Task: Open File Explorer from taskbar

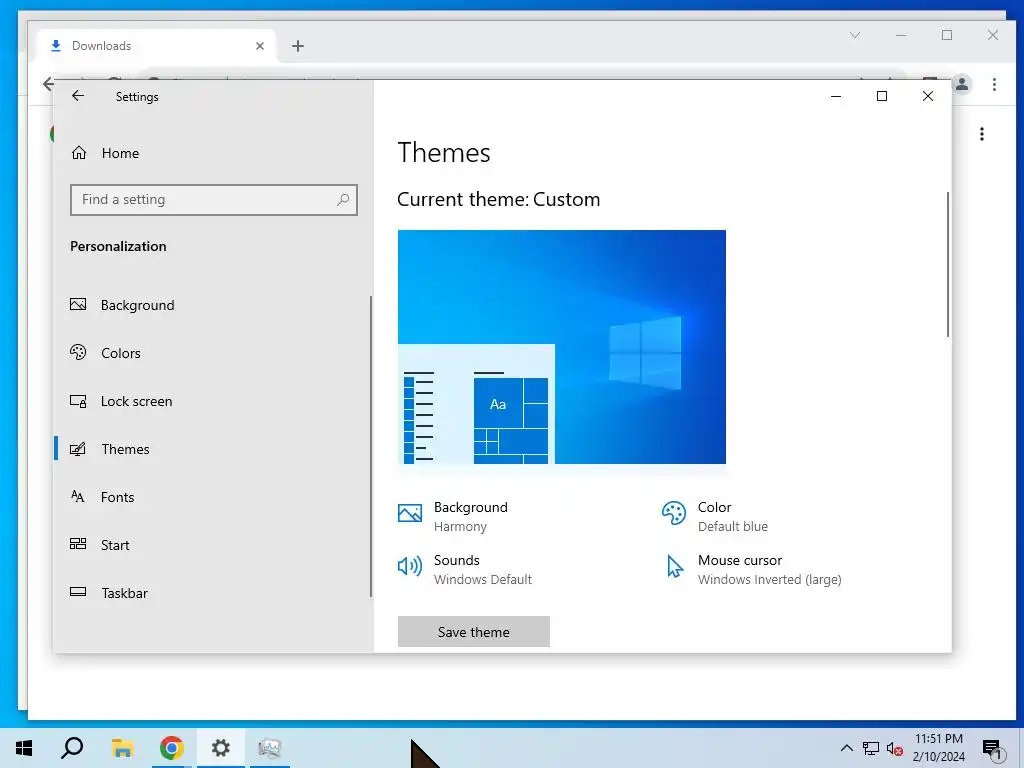Action: (122, 748)
